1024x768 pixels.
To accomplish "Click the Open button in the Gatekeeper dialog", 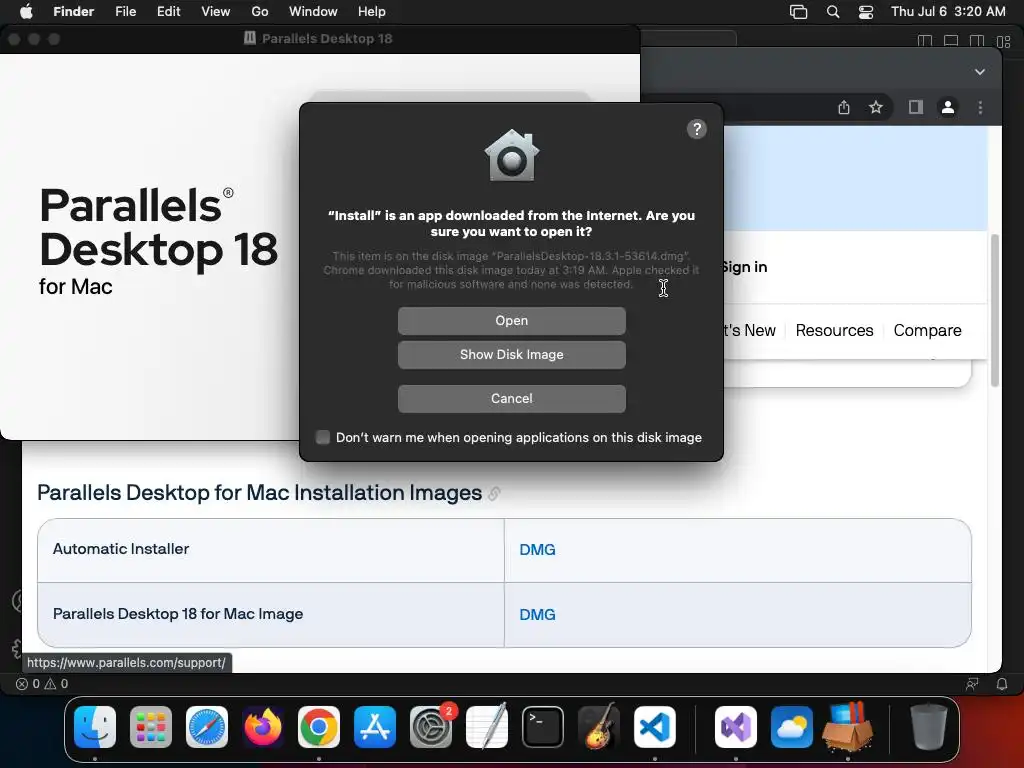I will [511, 321].
